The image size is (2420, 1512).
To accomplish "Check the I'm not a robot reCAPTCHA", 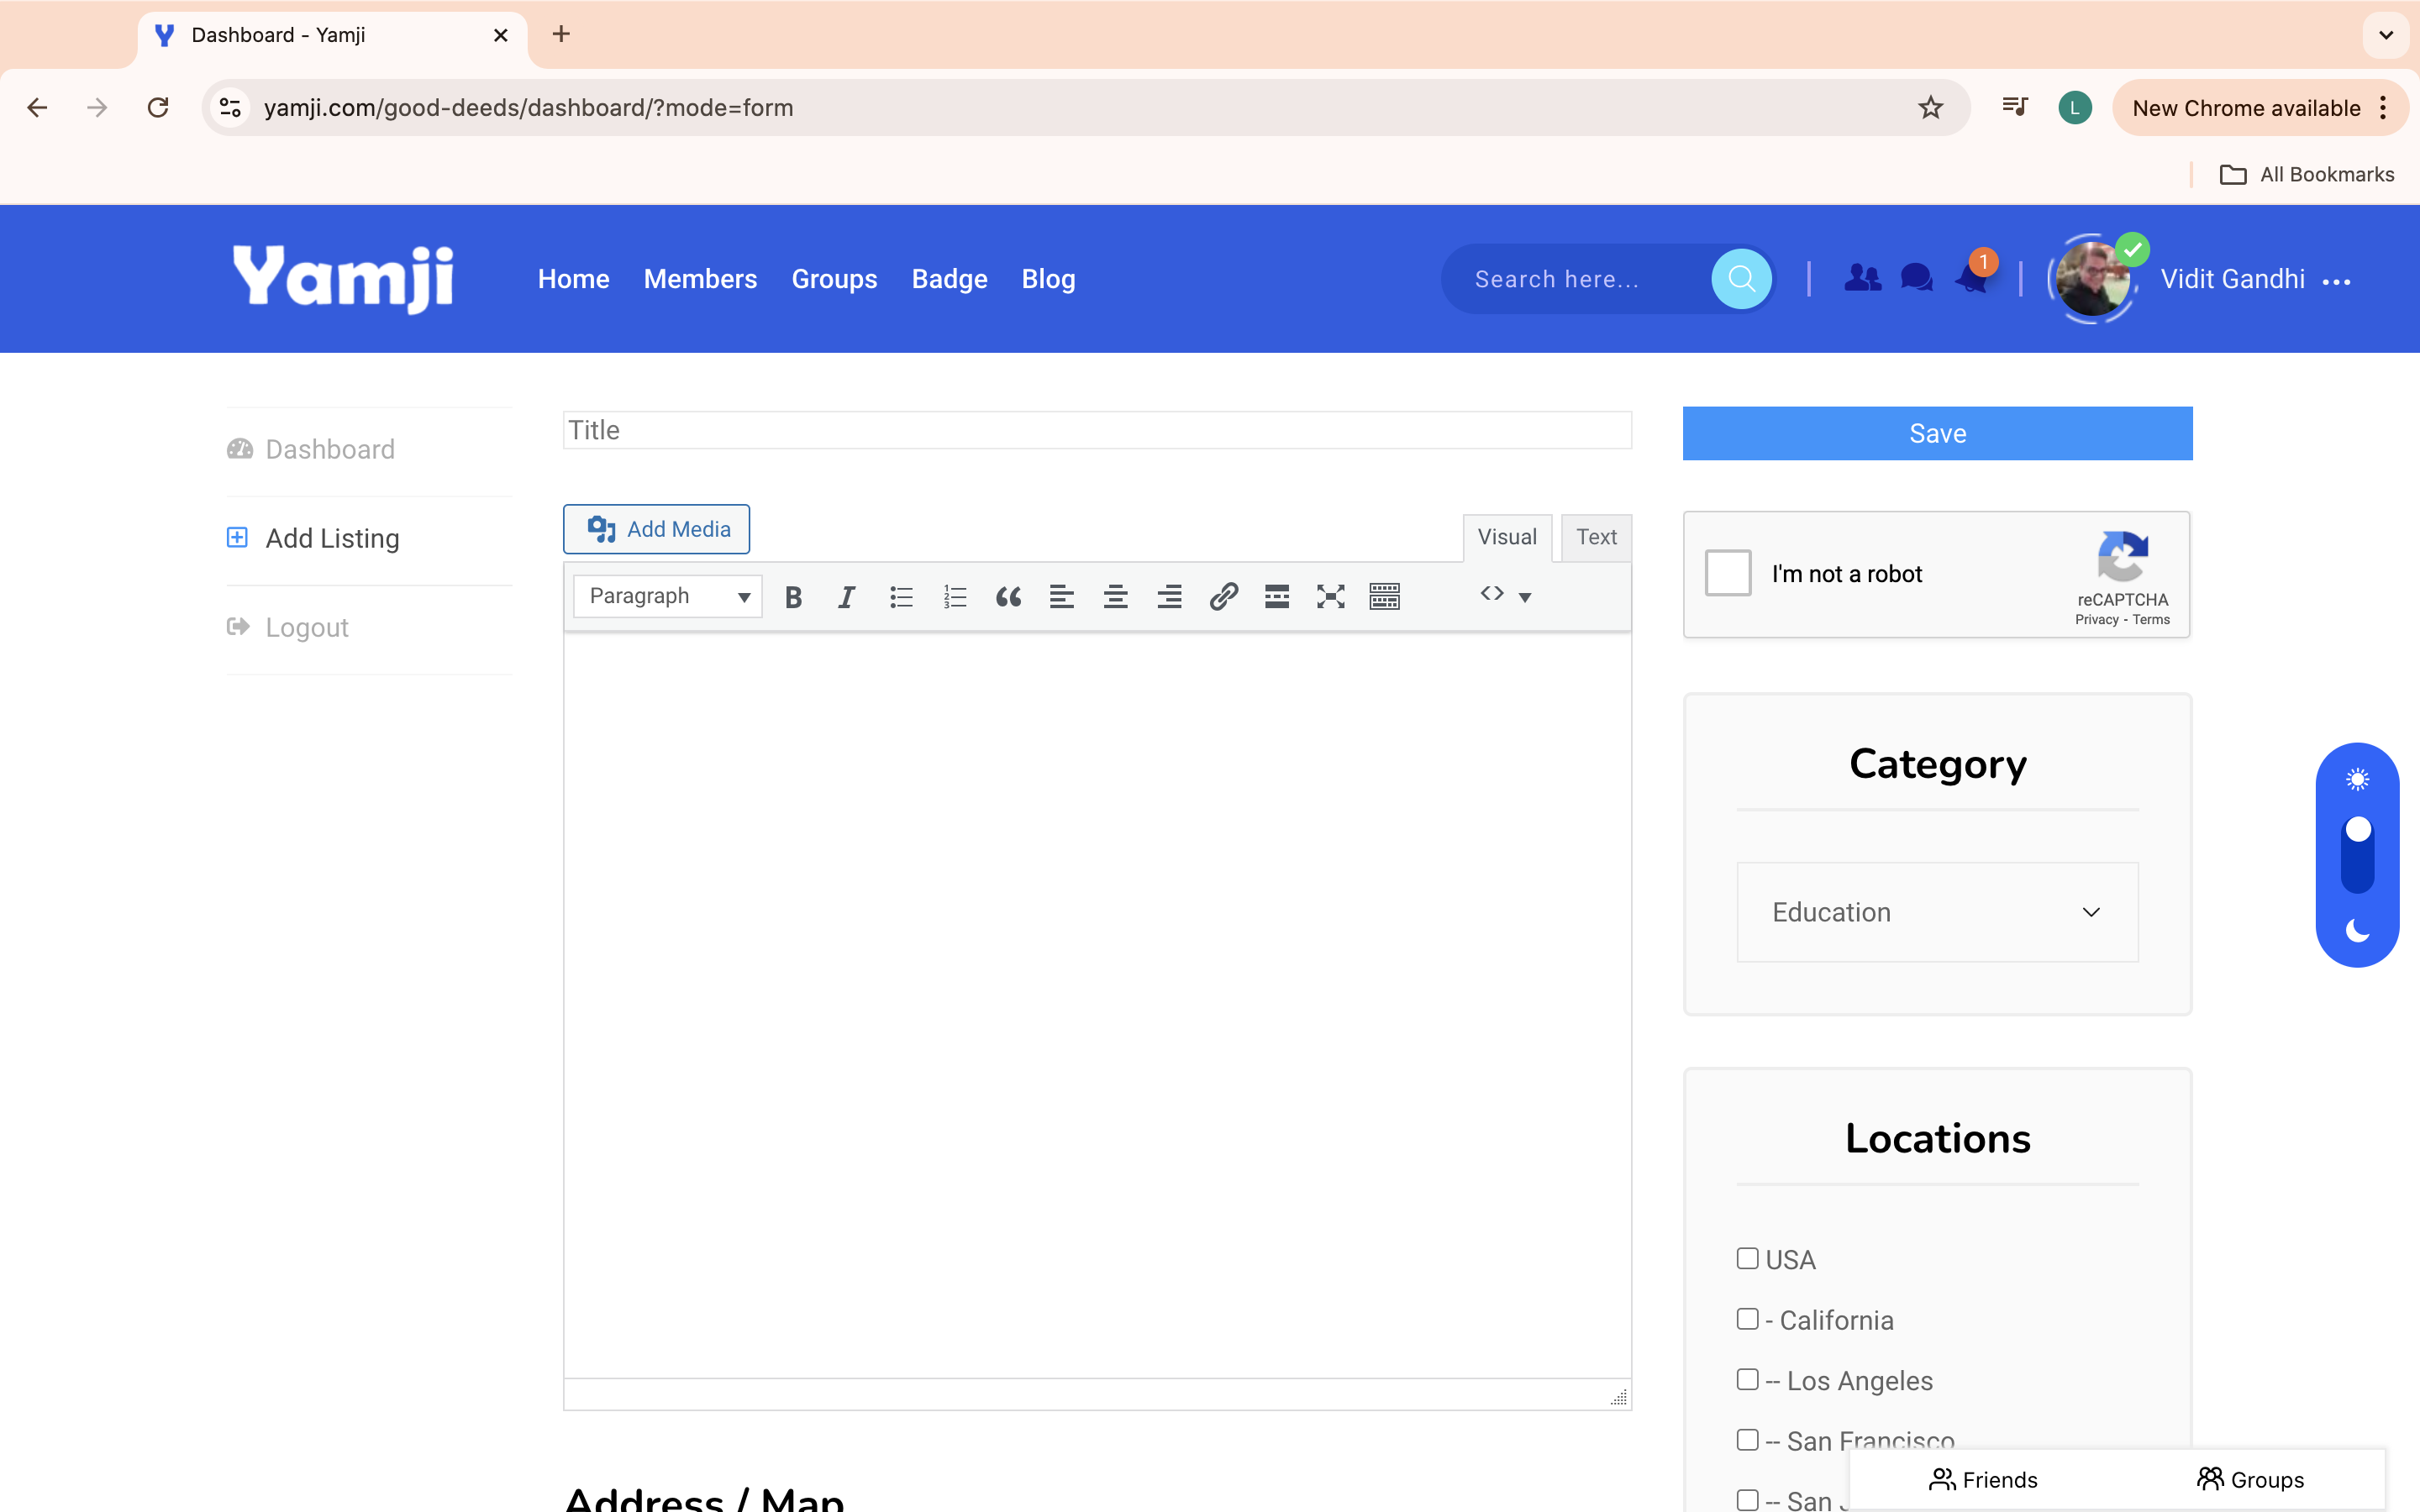I will tap(1727, 573).
